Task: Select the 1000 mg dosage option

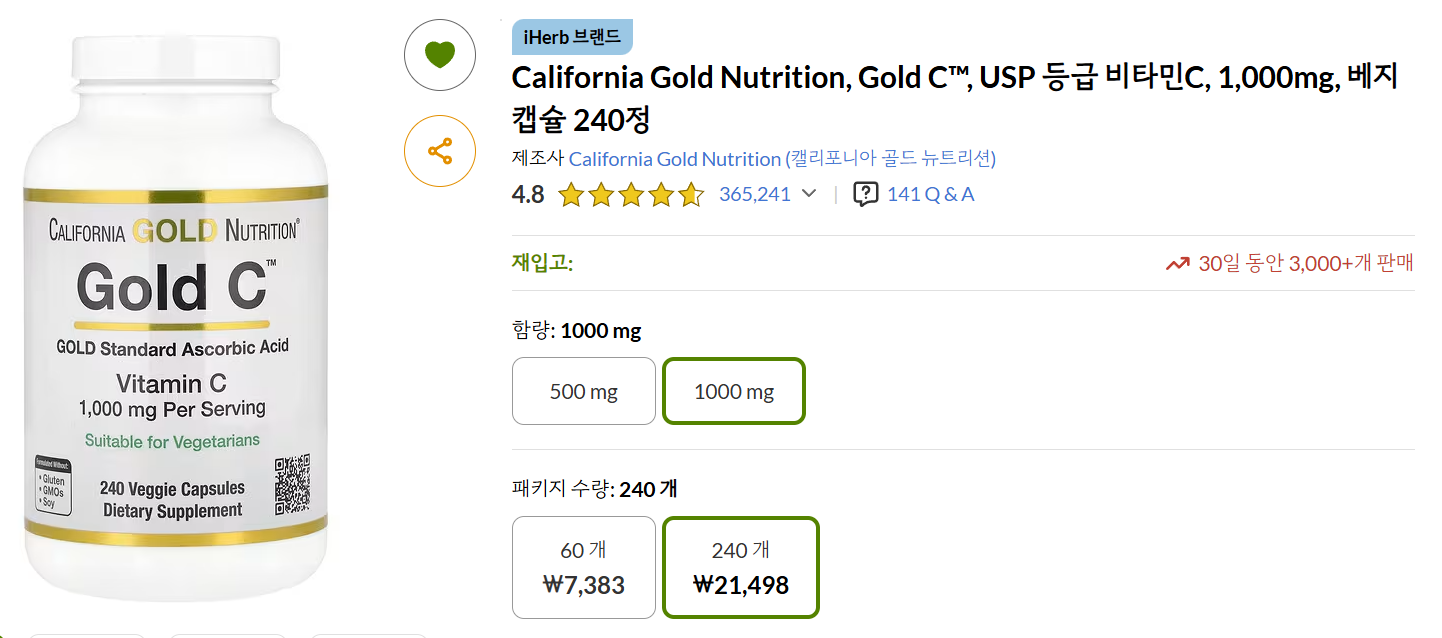Action: tap(734, 391)
